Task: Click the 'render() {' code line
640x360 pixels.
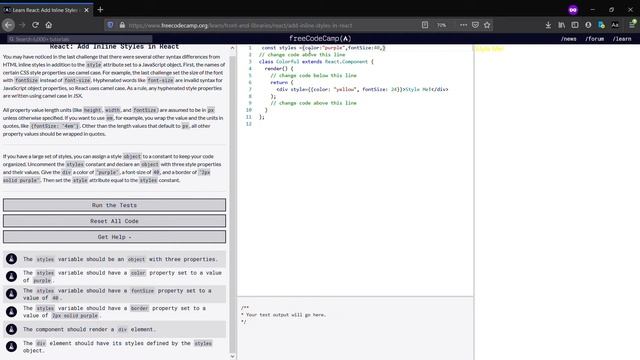Action: (279, 69)
